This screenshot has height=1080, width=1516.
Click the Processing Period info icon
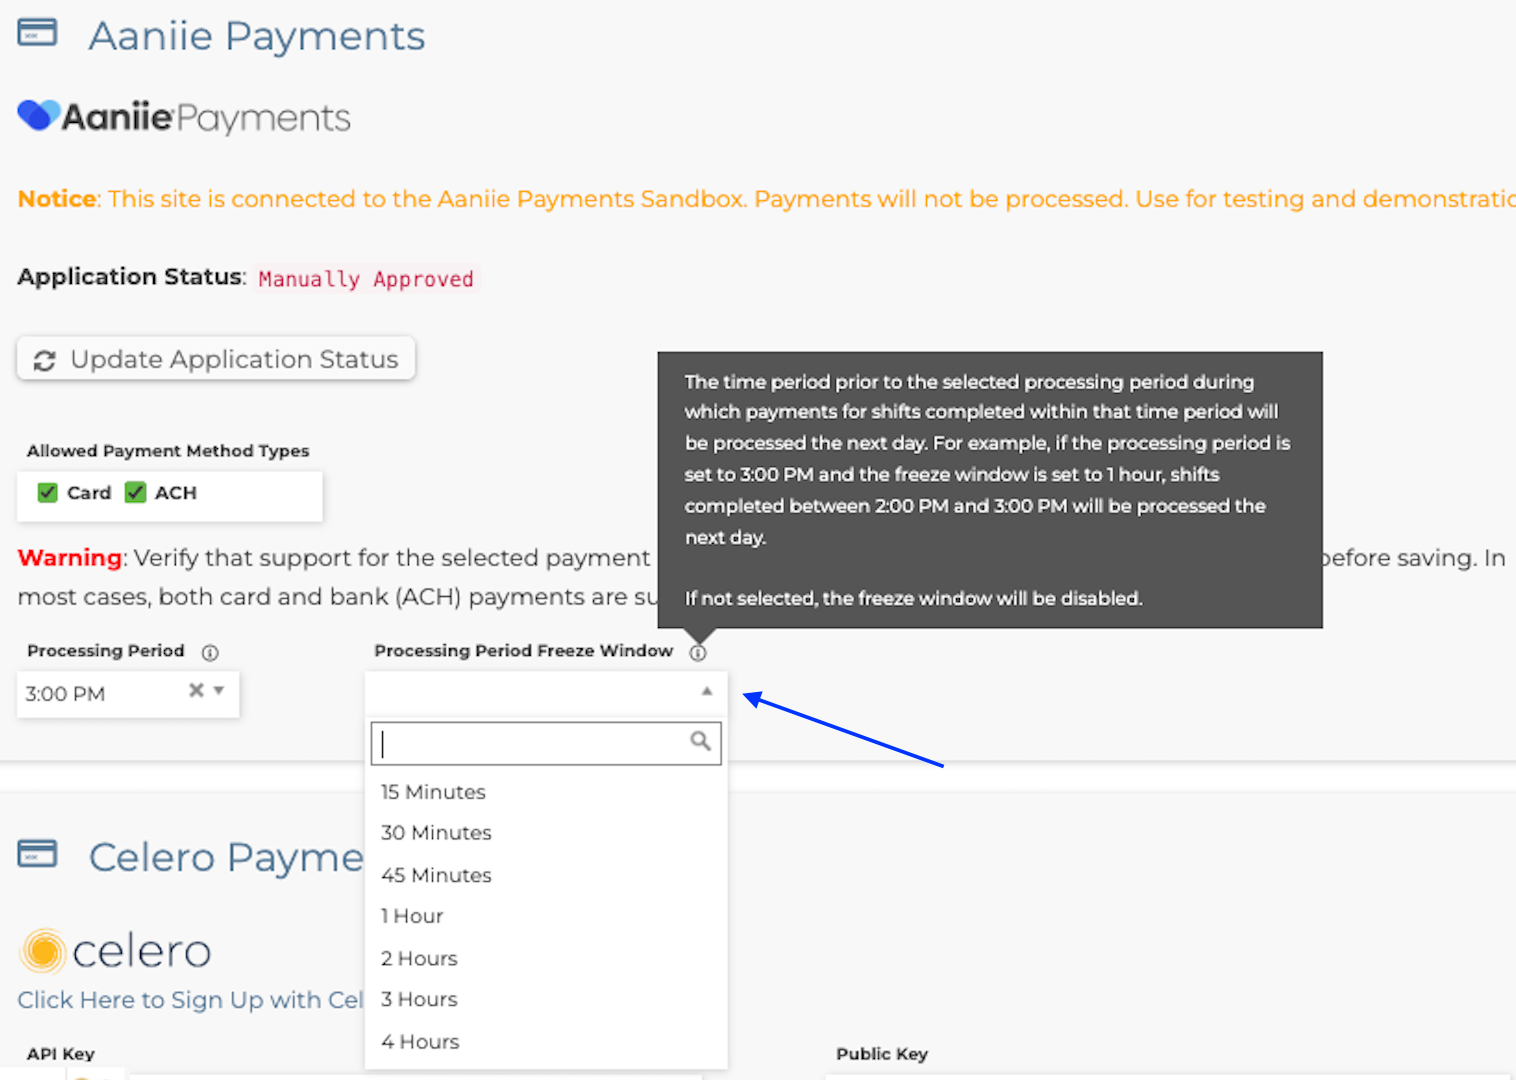[x=210, y=652]
